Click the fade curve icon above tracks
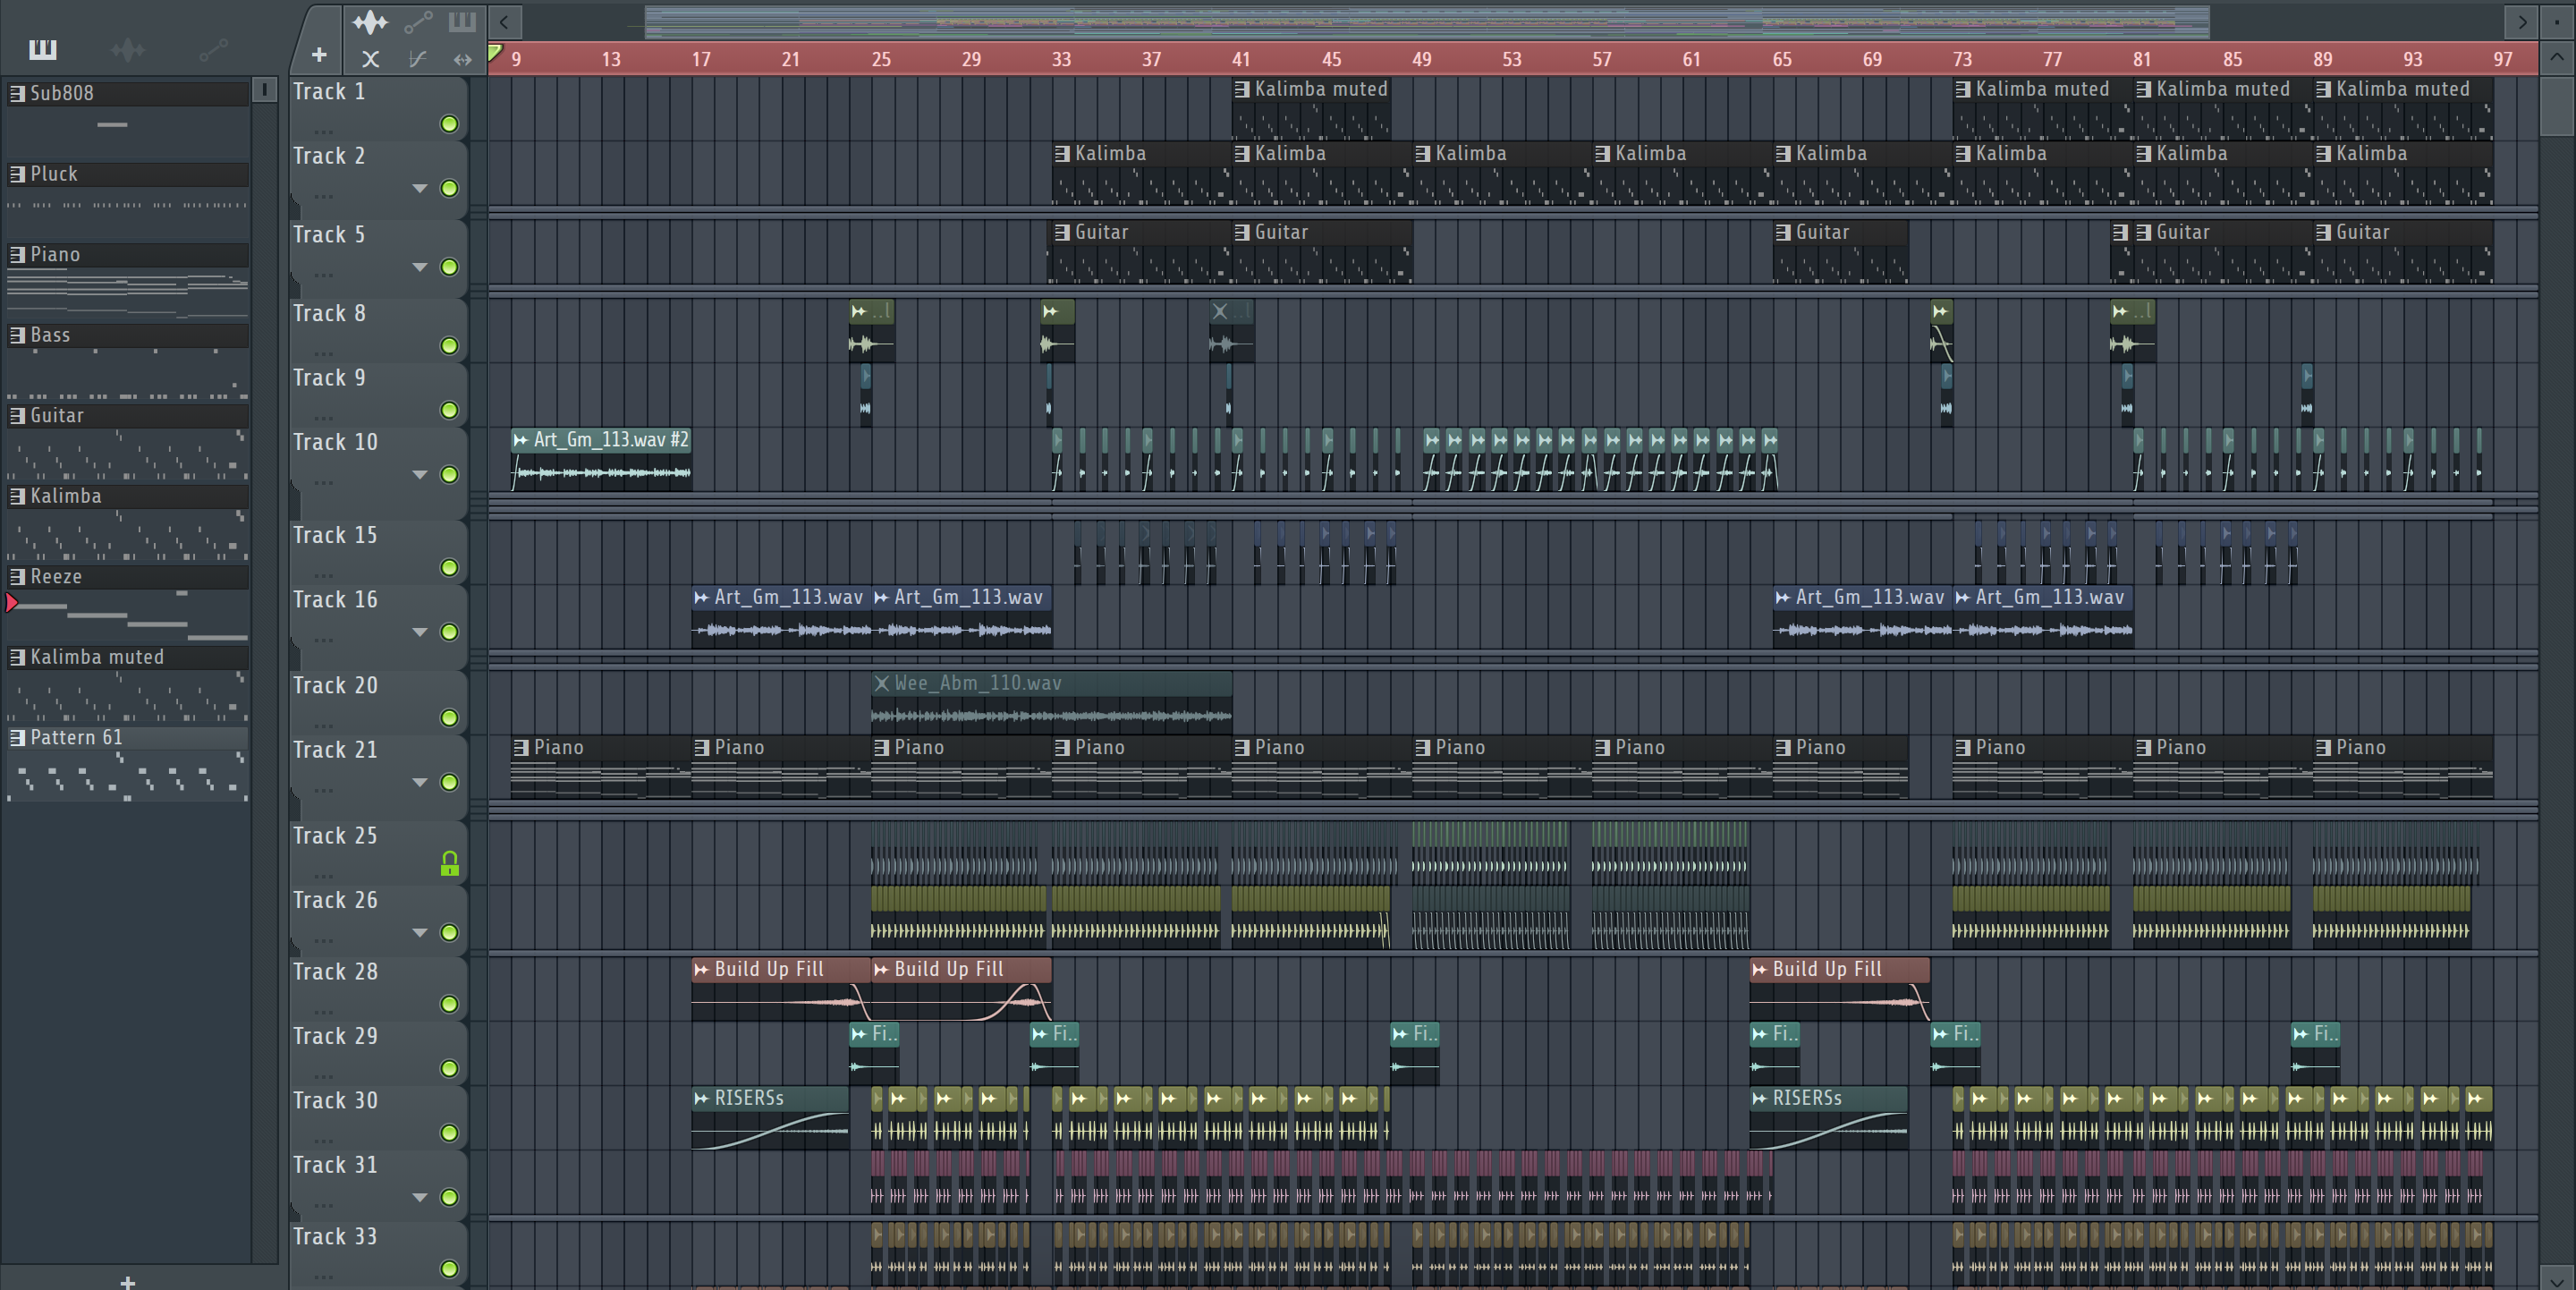 [x=418, y=59]
